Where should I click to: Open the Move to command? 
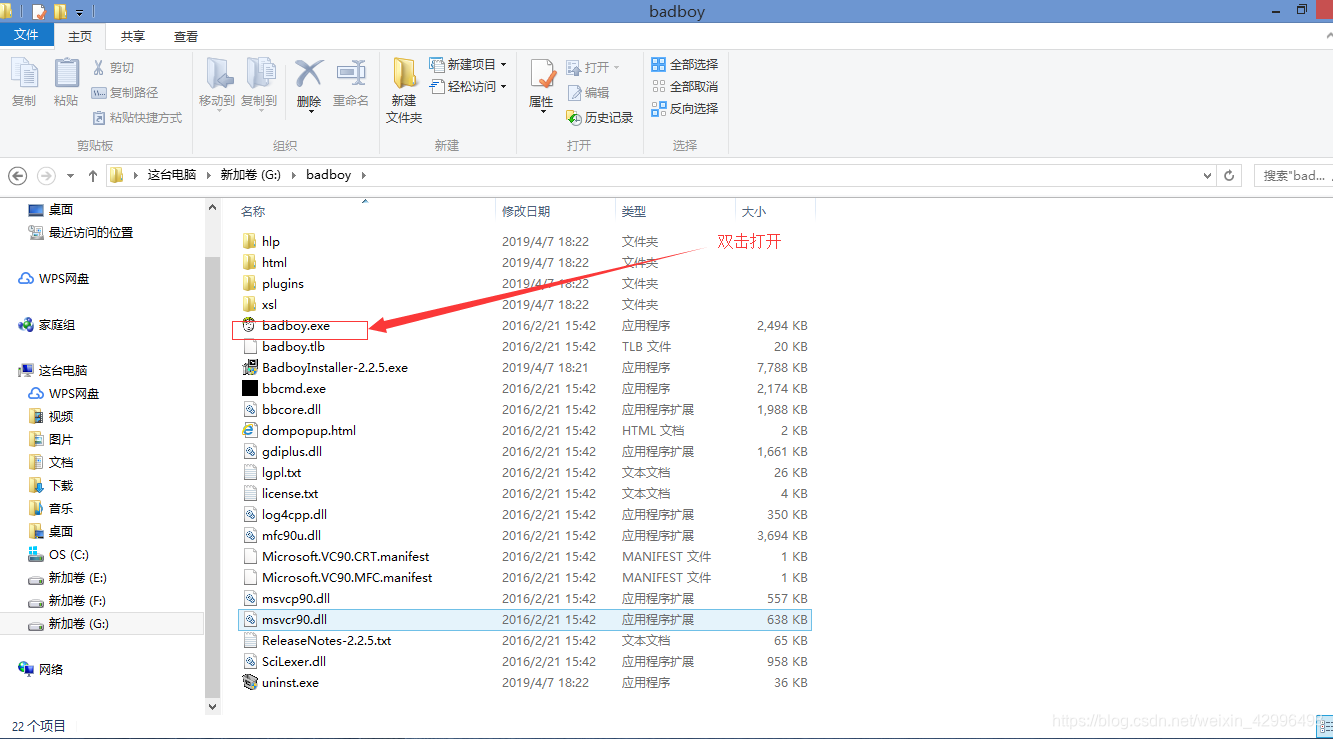(217, 82)
